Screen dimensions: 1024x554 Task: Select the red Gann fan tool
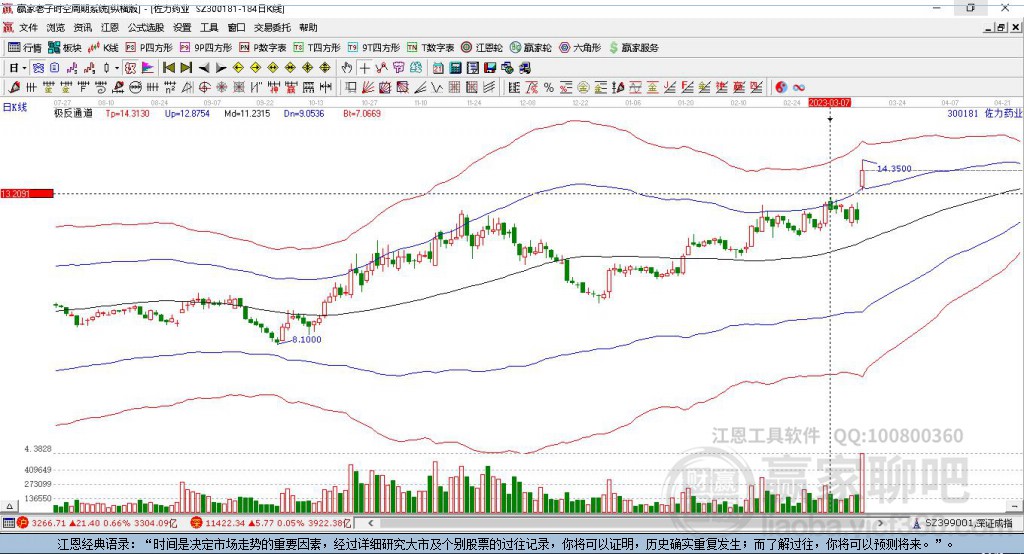click(368, 88)
